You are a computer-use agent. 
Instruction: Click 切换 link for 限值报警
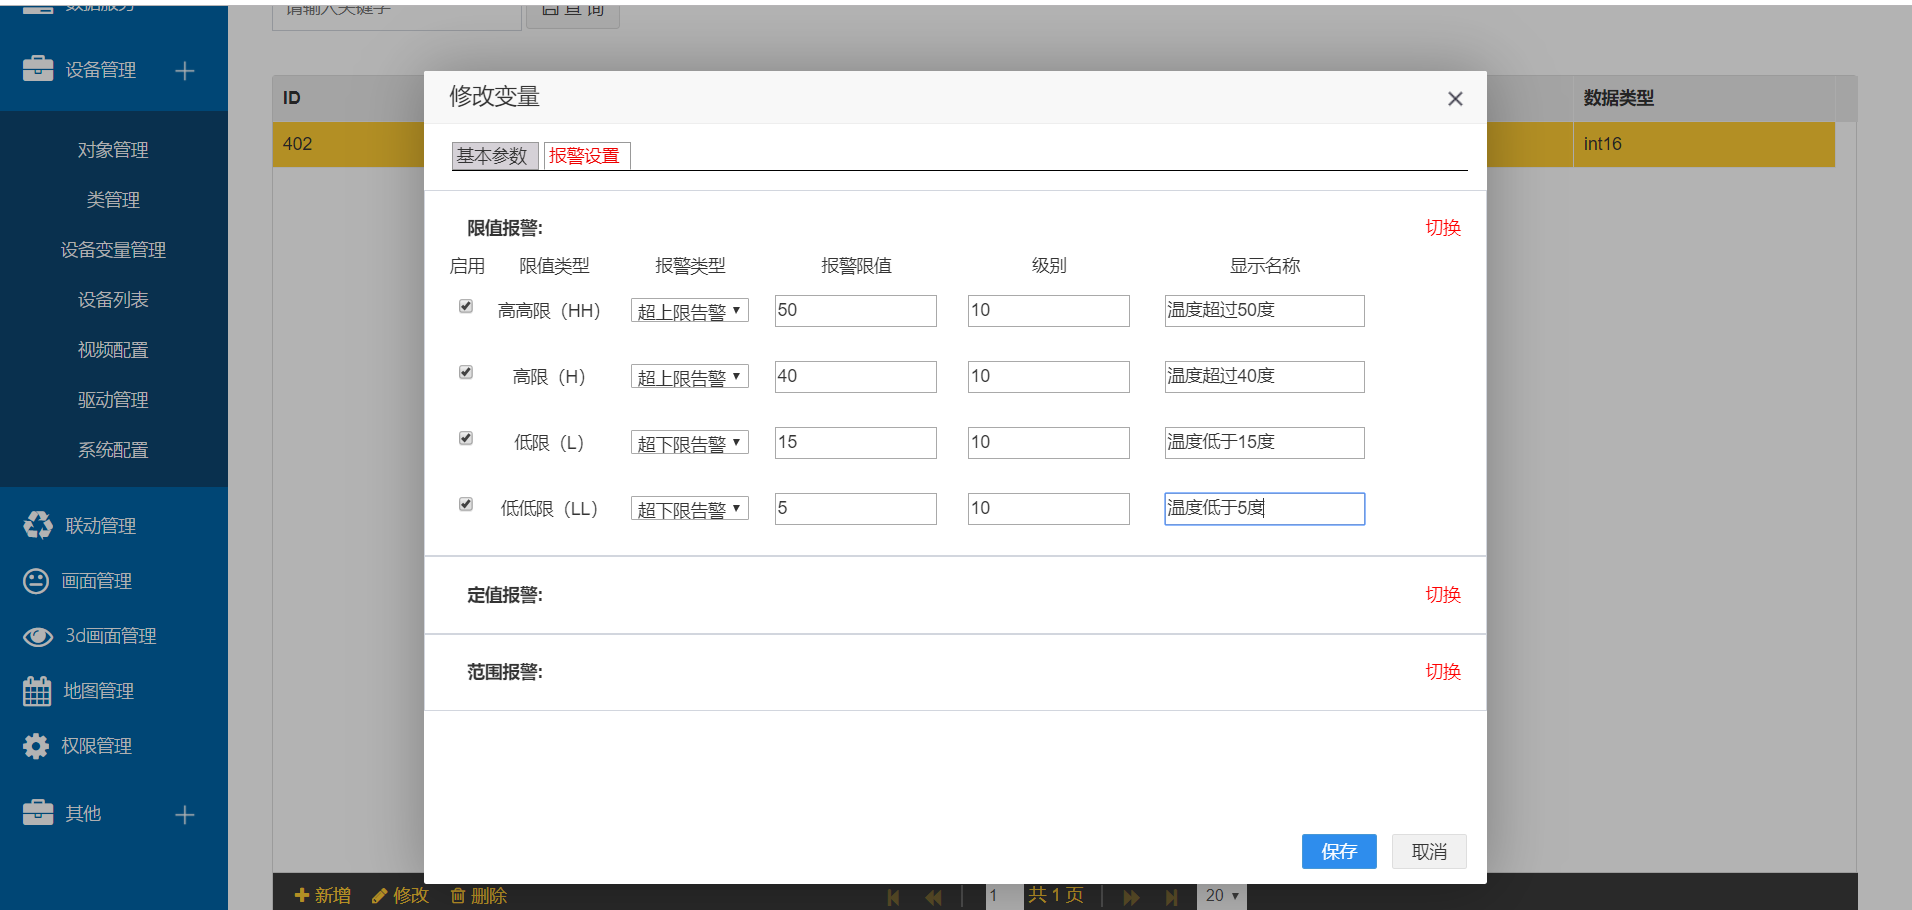pyautogui.click(x=1443, y=228)
